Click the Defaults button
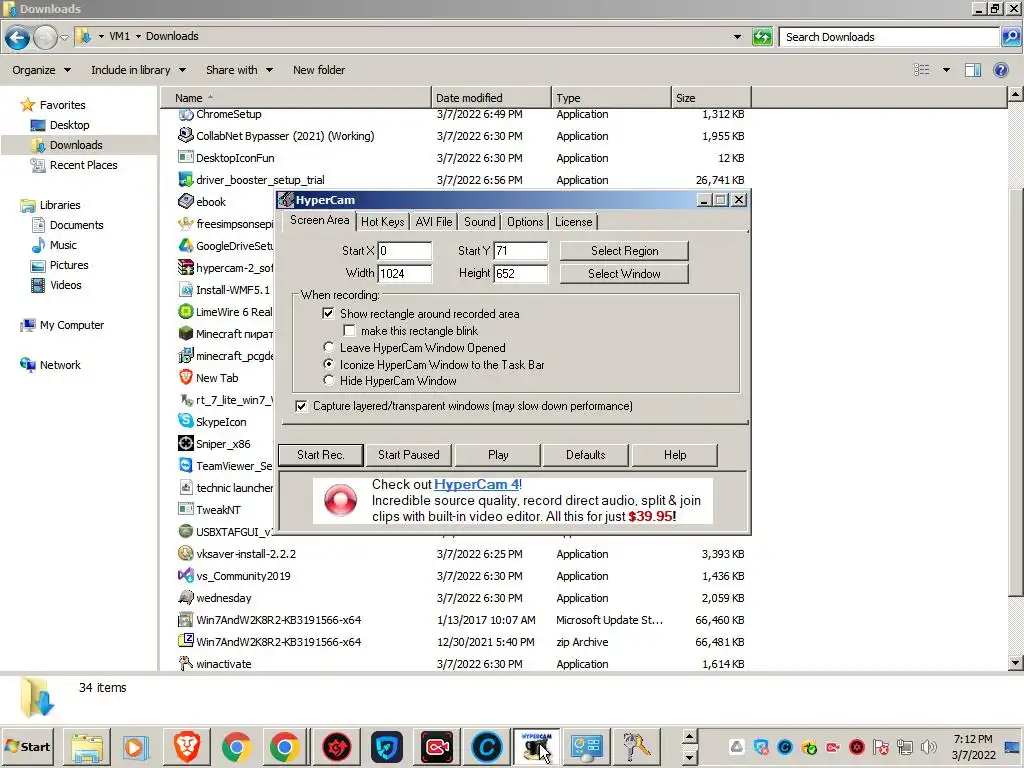 click(x=586, y=455)
